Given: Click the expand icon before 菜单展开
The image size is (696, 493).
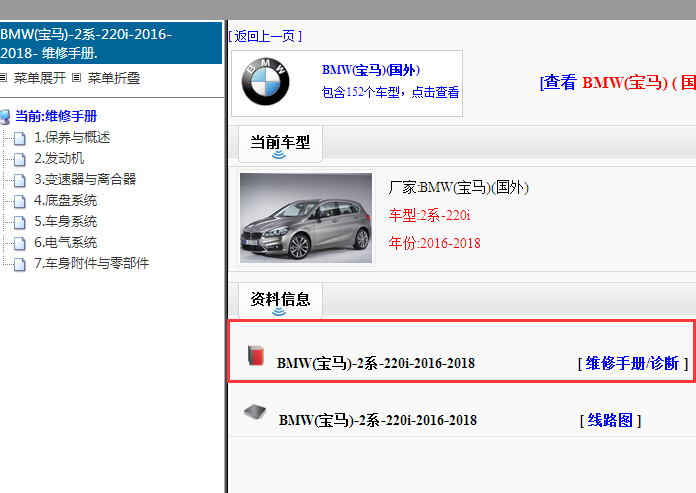Looking at the screenshot, I should (3, 78).
